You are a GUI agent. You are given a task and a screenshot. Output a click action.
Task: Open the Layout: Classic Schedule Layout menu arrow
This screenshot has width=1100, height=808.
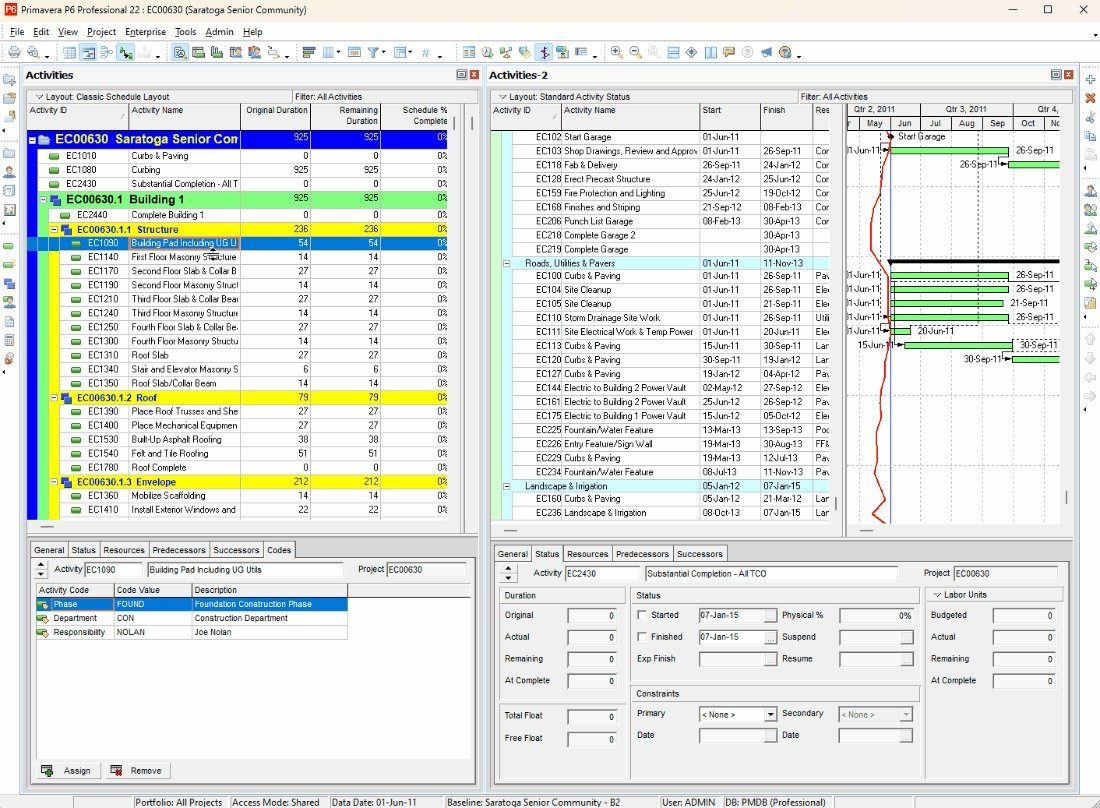click(40, 97)
